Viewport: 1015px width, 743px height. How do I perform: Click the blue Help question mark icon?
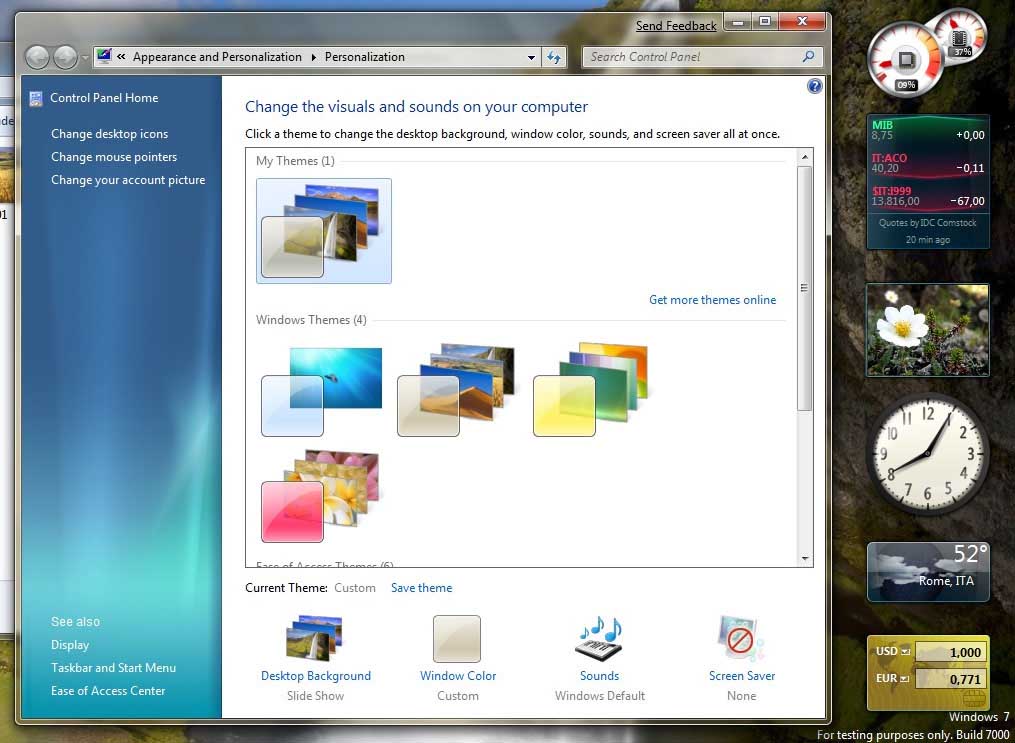point(814,87)
